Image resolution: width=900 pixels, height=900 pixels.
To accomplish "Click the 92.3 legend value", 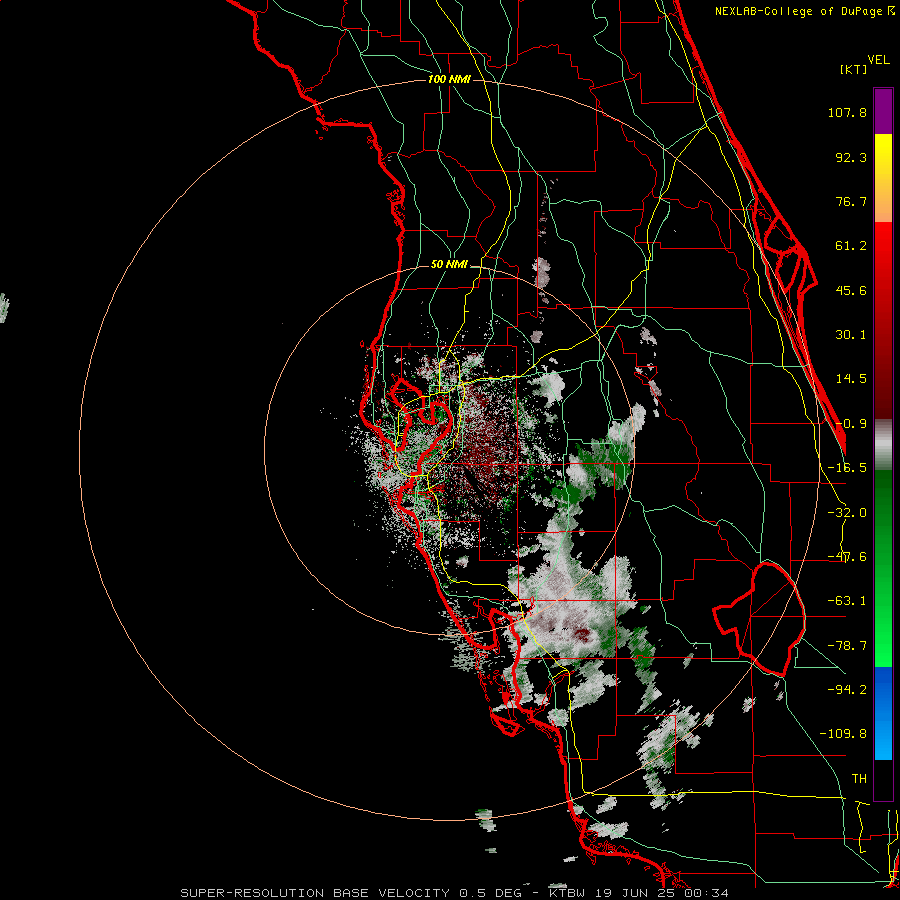I will click(851, 157).
